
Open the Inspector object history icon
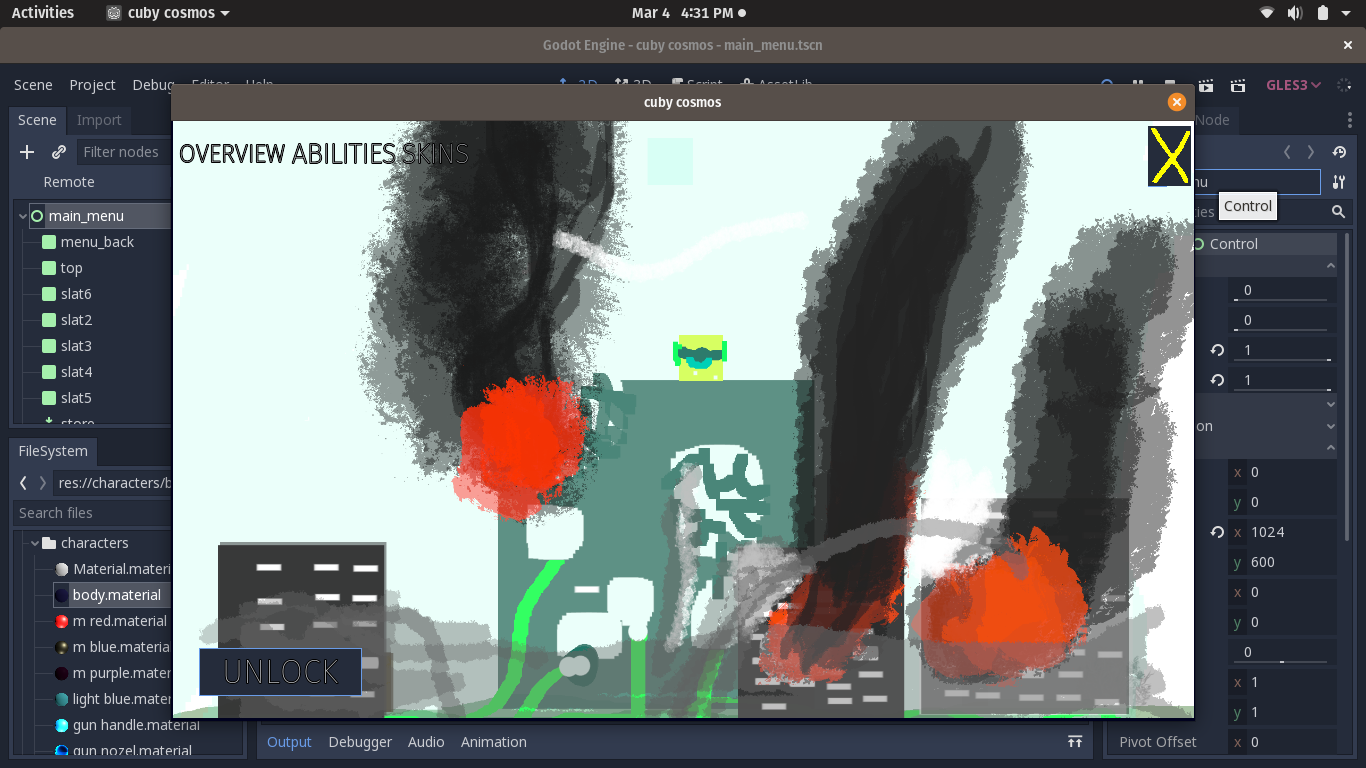1339,152
